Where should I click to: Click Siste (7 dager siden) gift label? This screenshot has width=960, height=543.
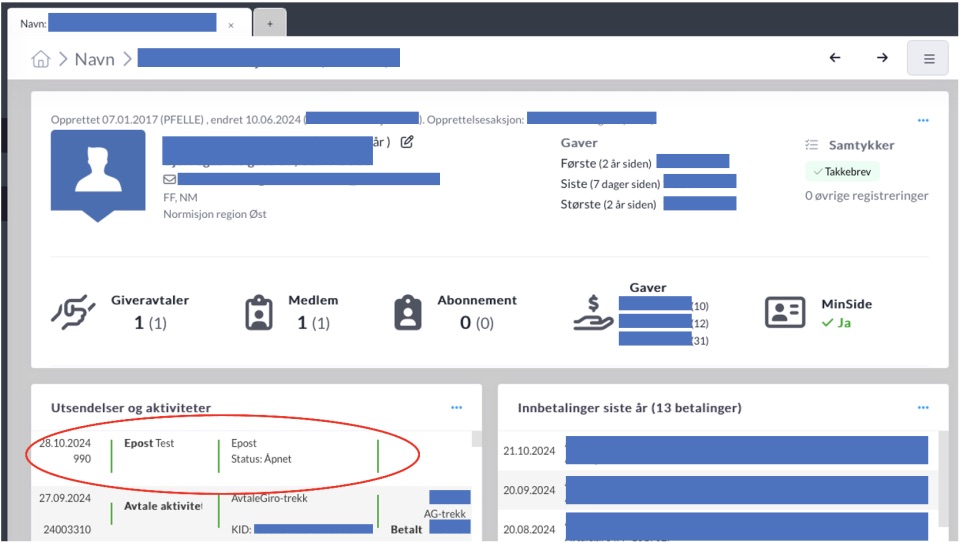(610, 184)
